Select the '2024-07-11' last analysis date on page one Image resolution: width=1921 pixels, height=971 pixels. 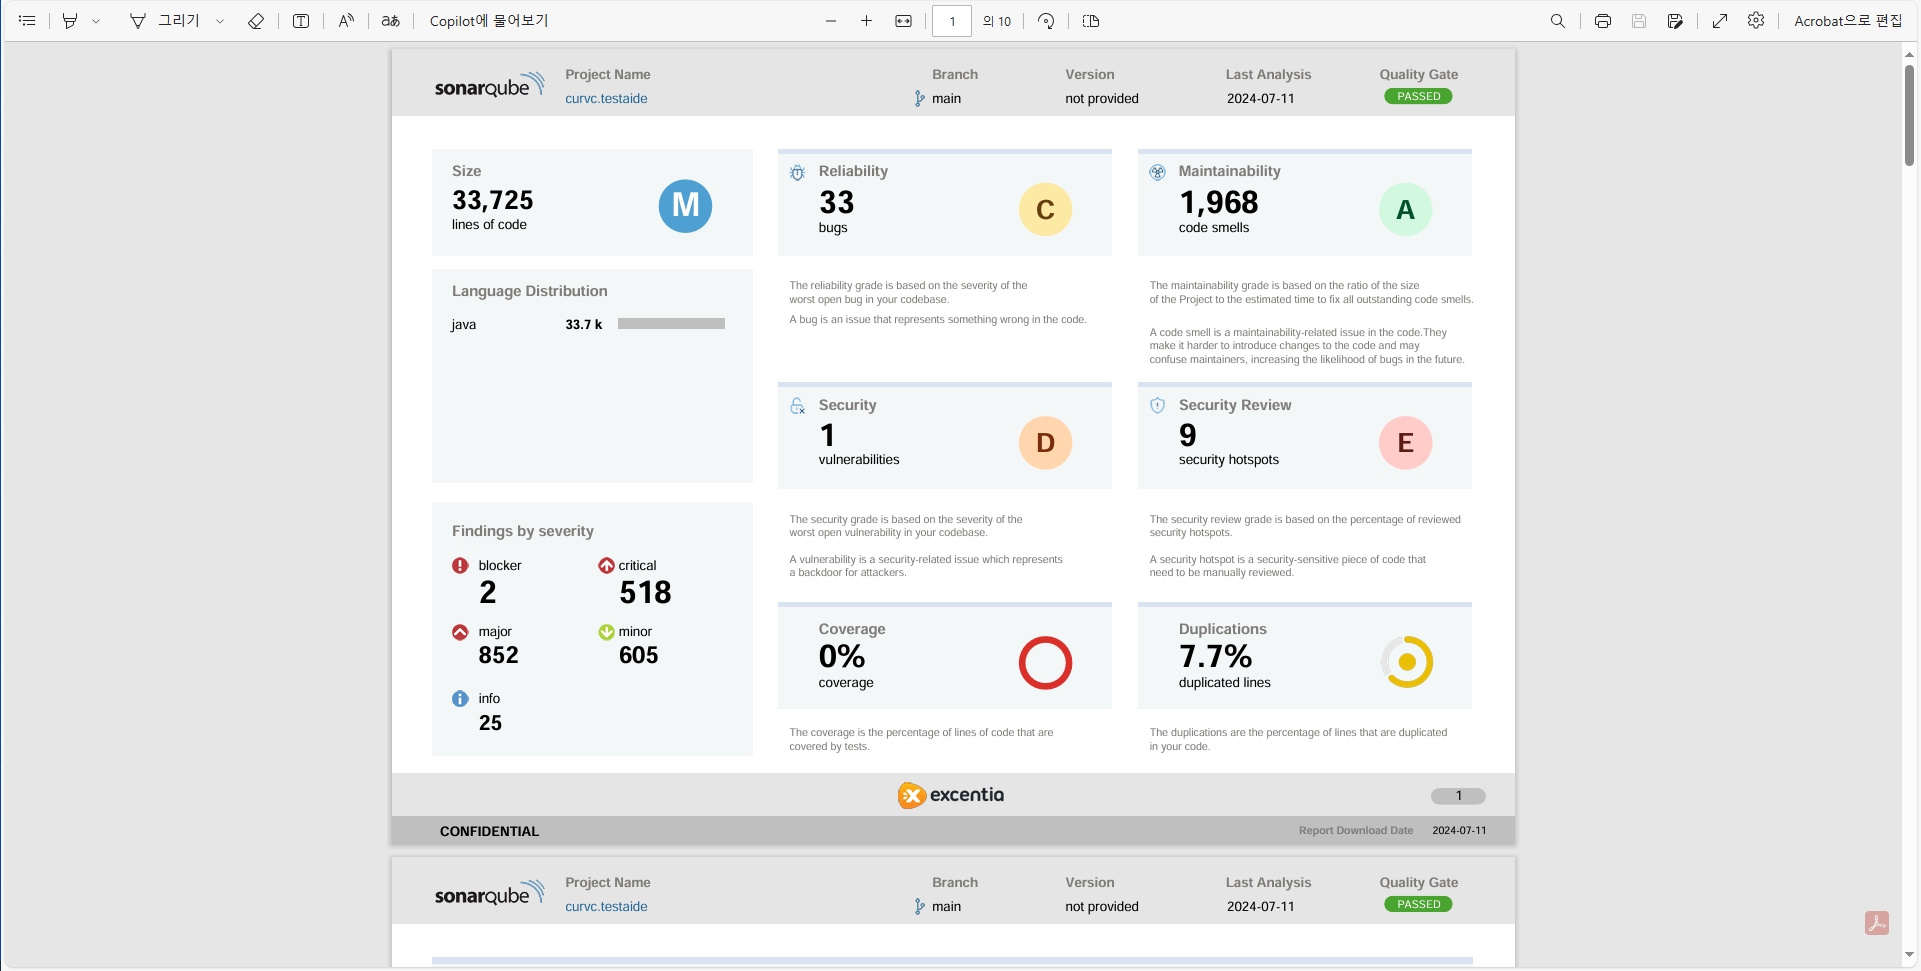pos(1260,99)
